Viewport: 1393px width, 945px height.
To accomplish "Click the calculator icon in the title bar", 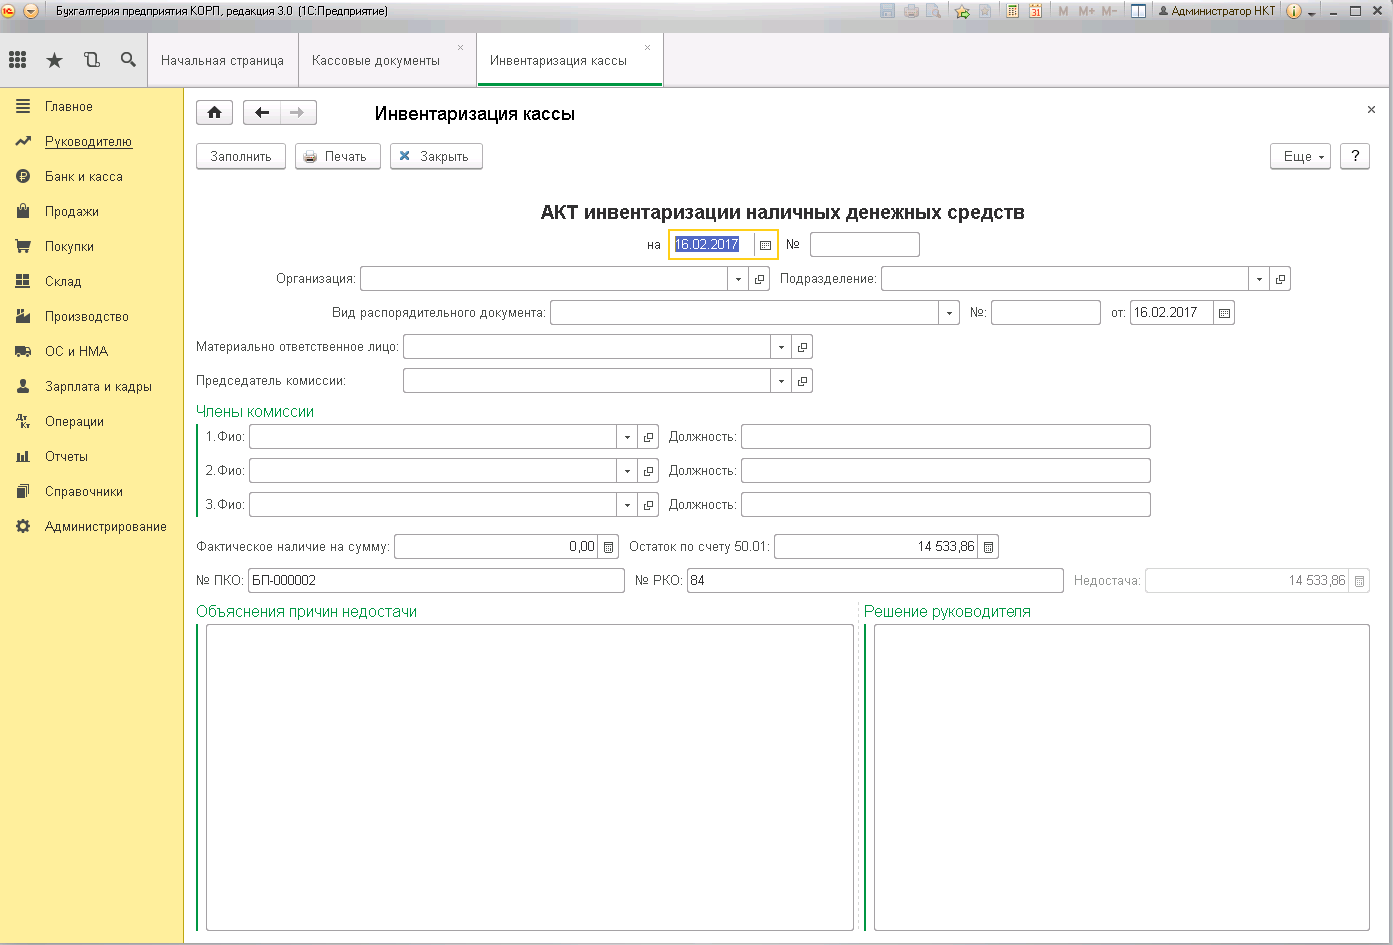I will click(x=1012, y=11).
